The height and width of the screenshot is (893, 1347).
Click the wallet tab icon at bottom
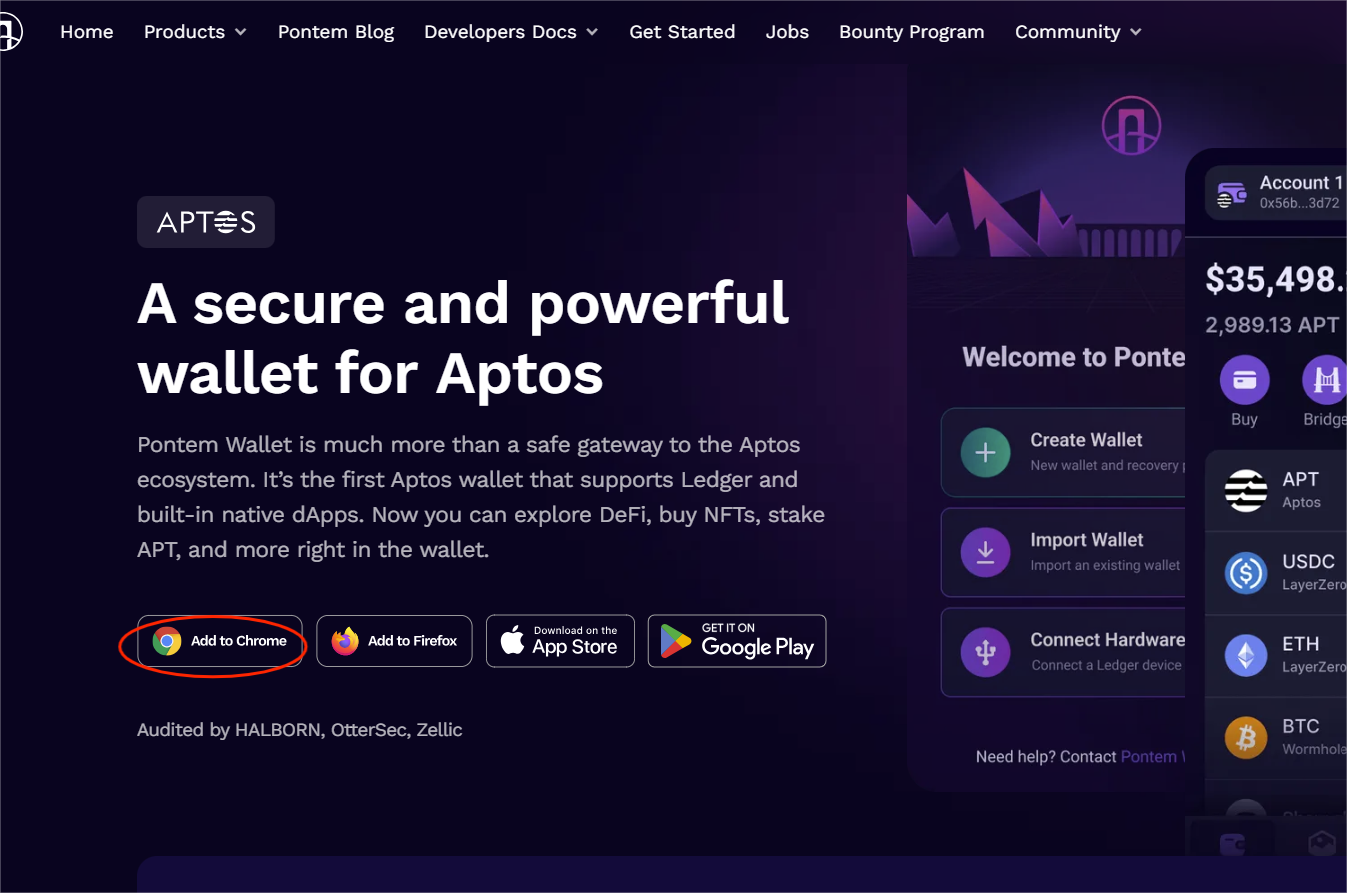1232,844
